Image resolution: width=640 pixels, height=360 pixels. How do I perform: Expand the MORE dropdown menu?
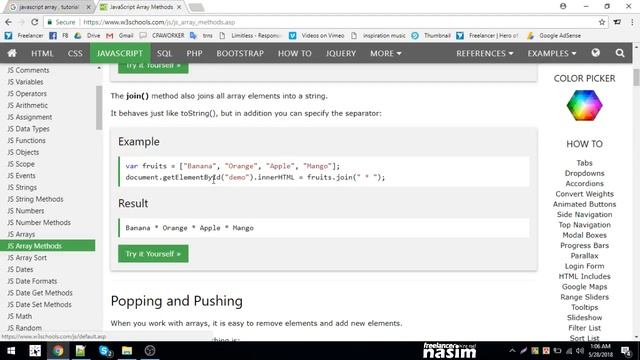tap(386, 53)
